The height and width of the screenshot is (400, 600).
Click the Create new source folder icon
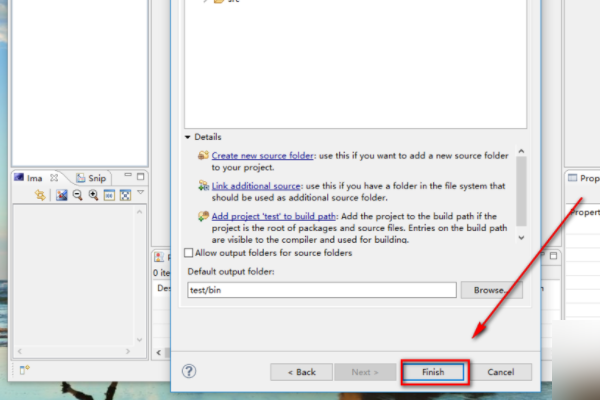[x=203, y=155]
